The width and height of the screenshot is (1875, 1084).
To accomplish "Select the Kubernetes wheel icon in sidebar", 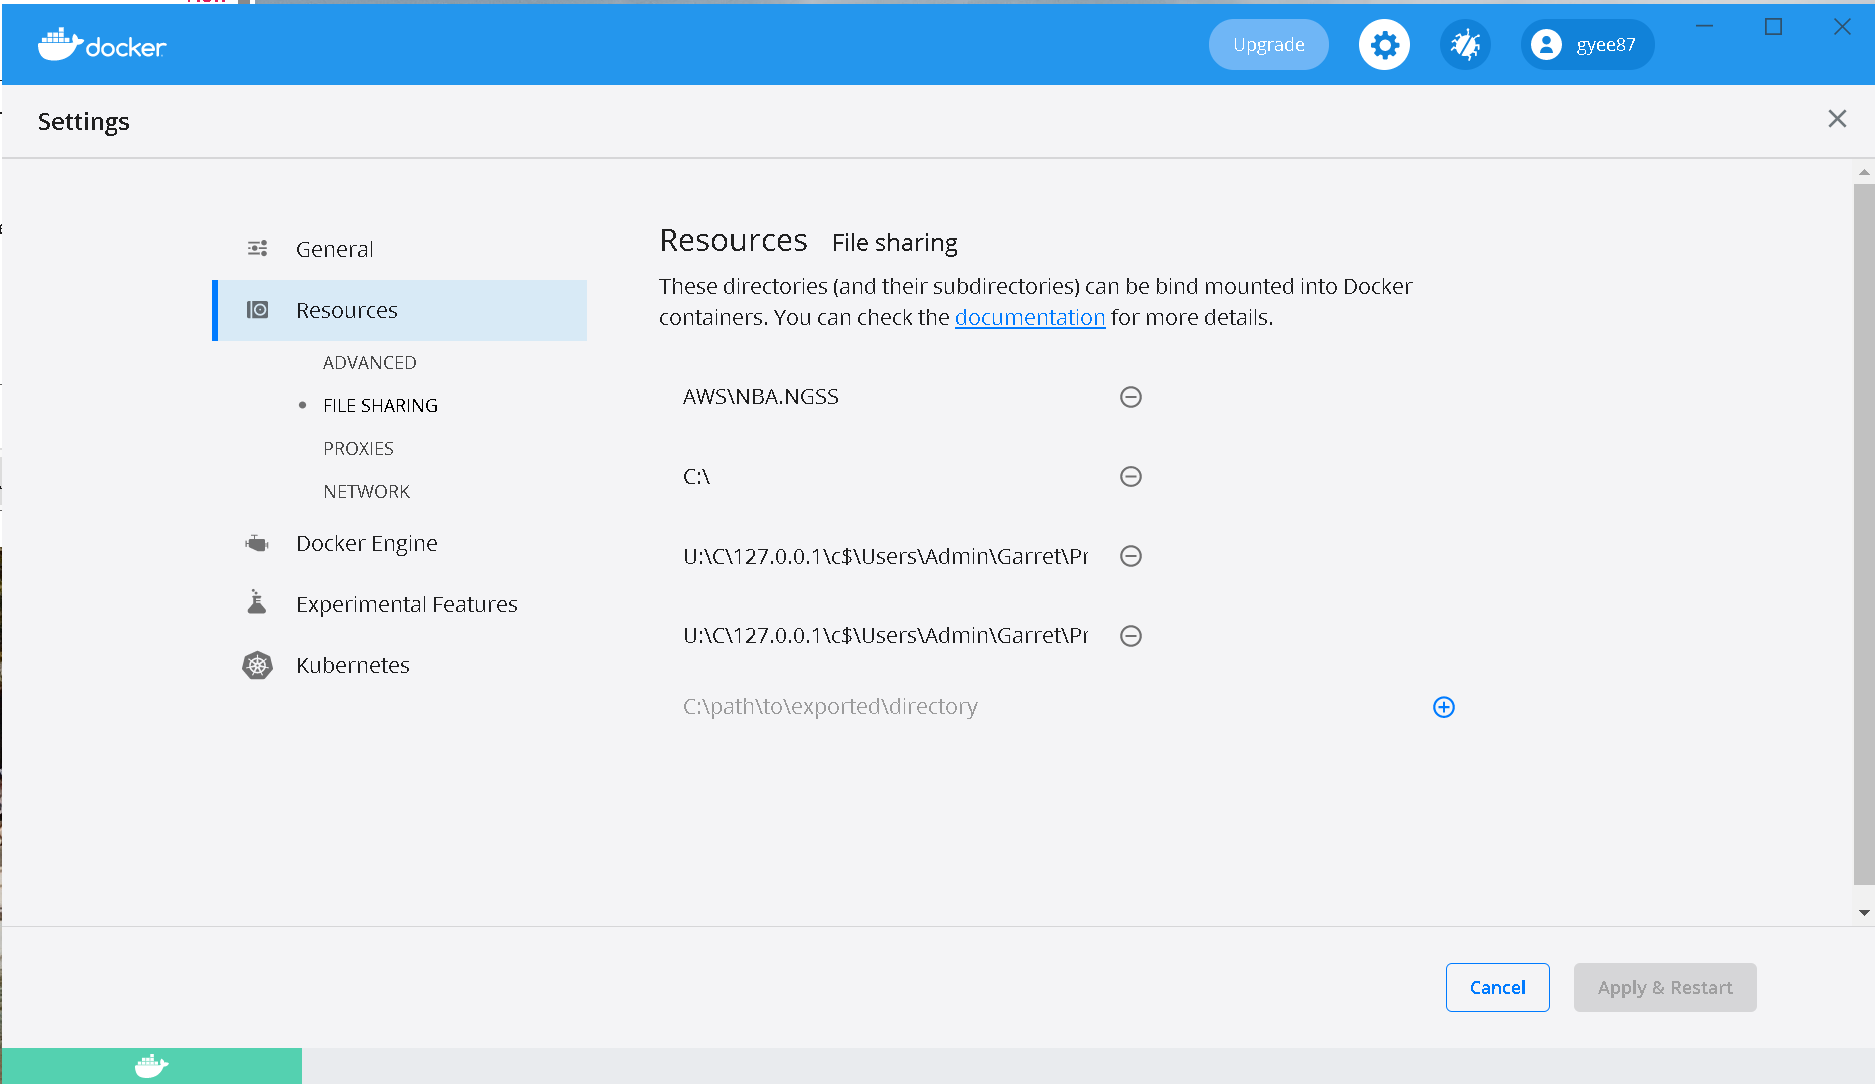I will click(257, 664).
